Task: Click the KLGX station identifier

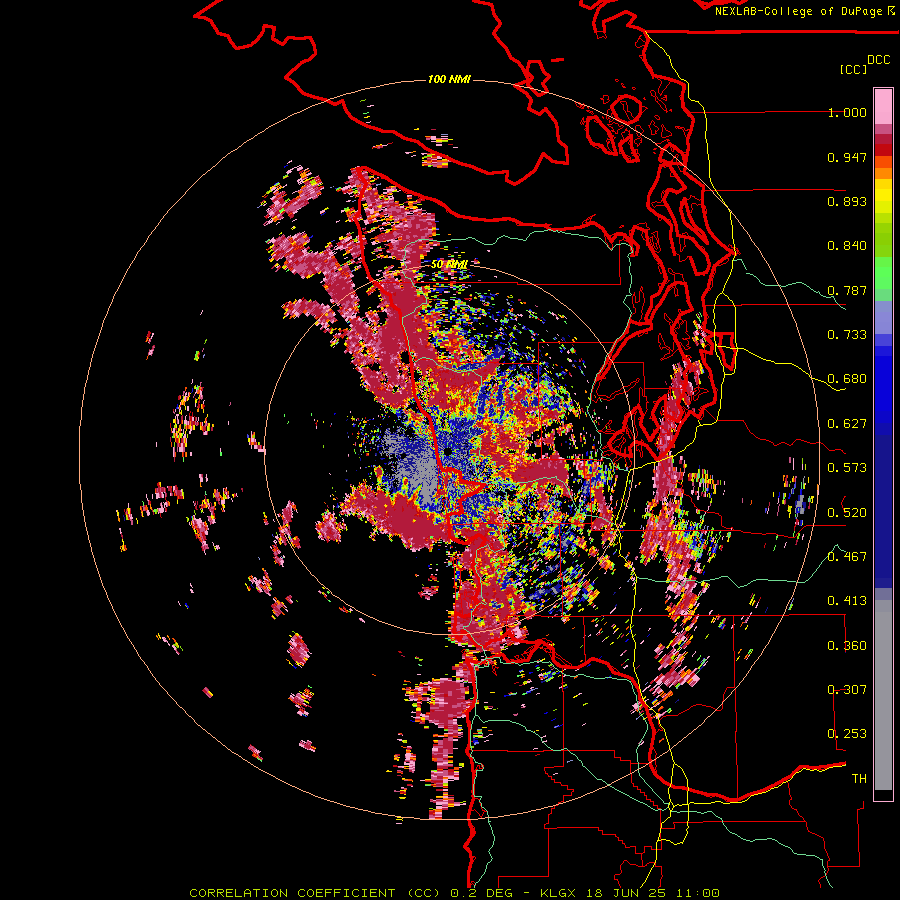Action: (560, 893)
